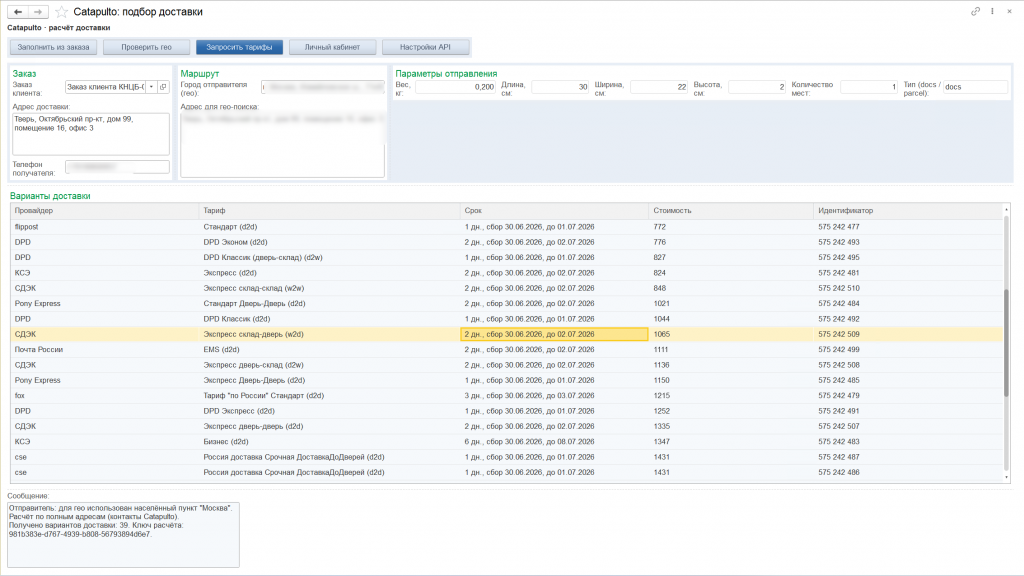Select the Почта России EMS row
This screenshot has height=576, width=1024.
[x=506, y=349]
